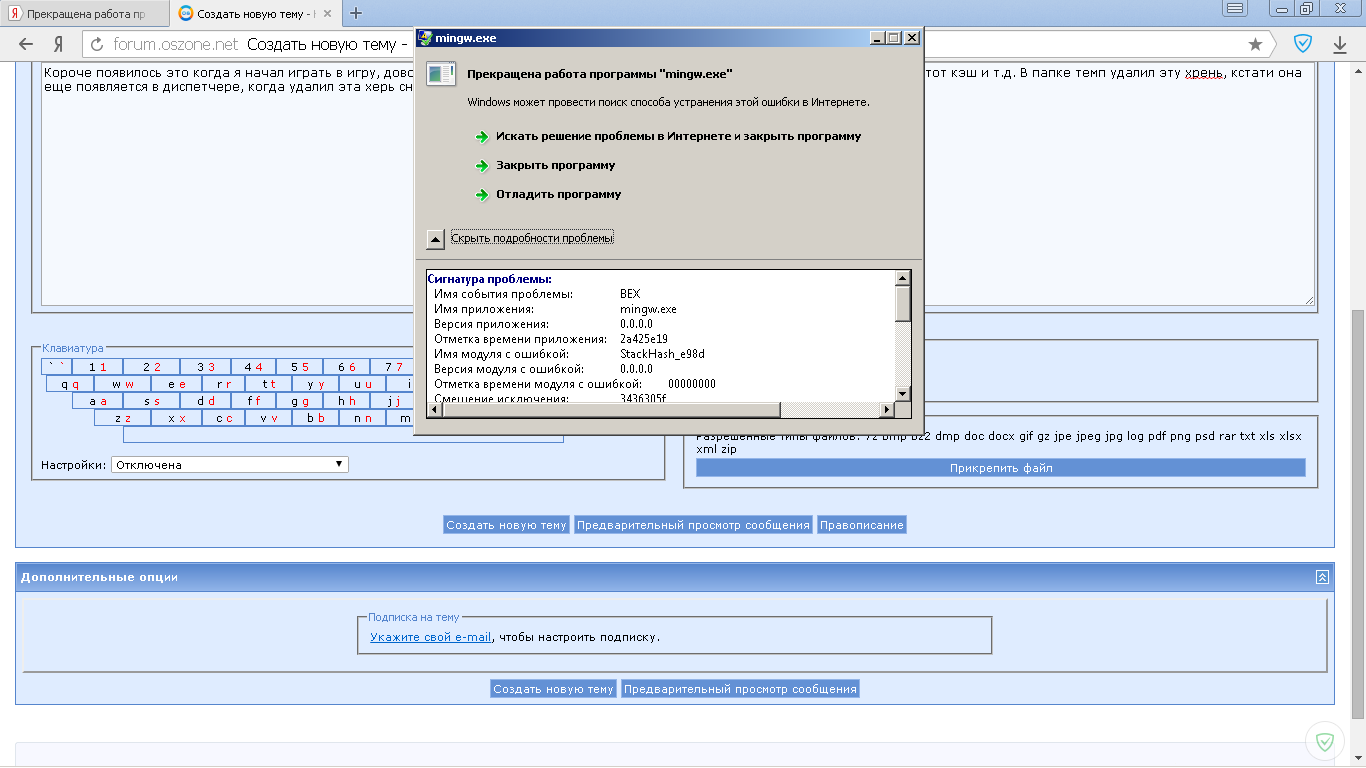Image resolution: width=1366 pixels, height=768 pixels.
Task: Choose "Закрыть программу" in the error dialog
Action: pos(555,165)
